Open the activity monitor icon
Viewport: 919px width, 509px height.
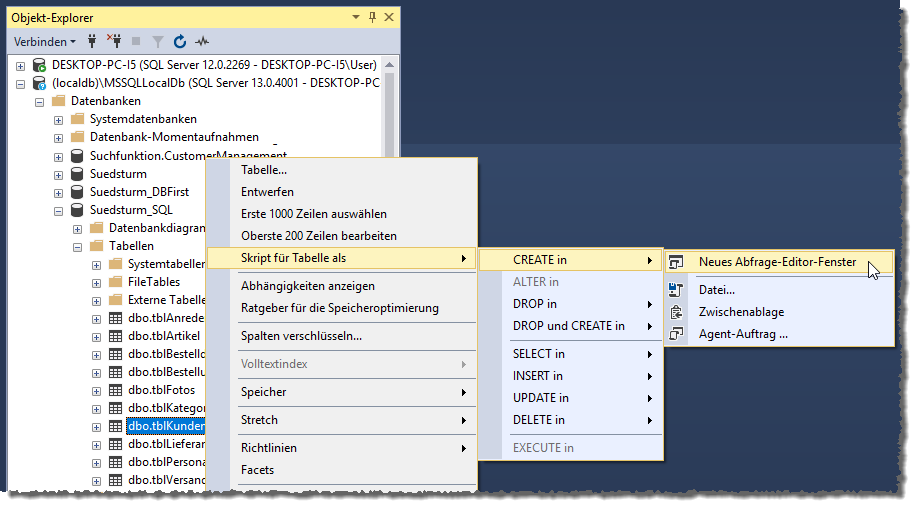(x=203, y=42)
